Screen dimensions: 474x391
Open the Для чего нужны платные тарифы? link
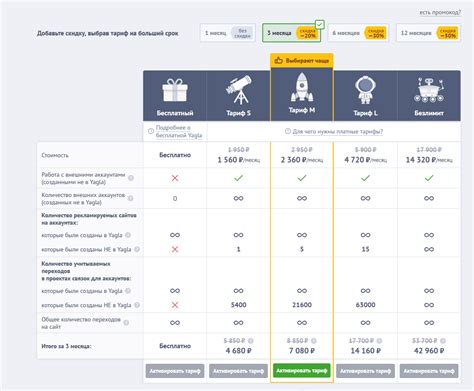pos(338,132)
